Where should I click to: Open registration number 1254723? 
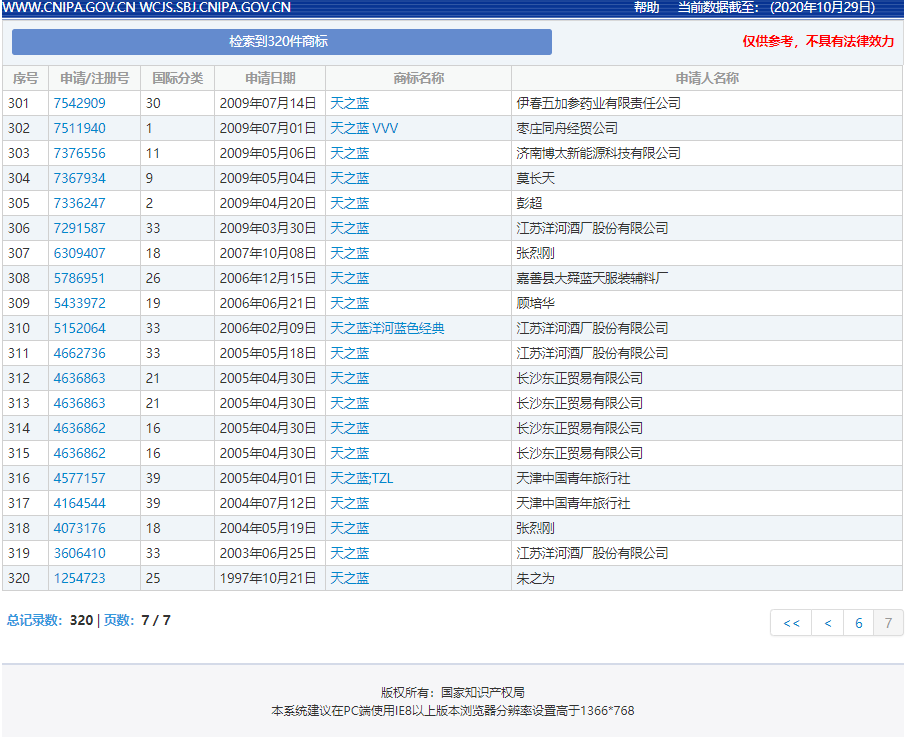[79, 578]
